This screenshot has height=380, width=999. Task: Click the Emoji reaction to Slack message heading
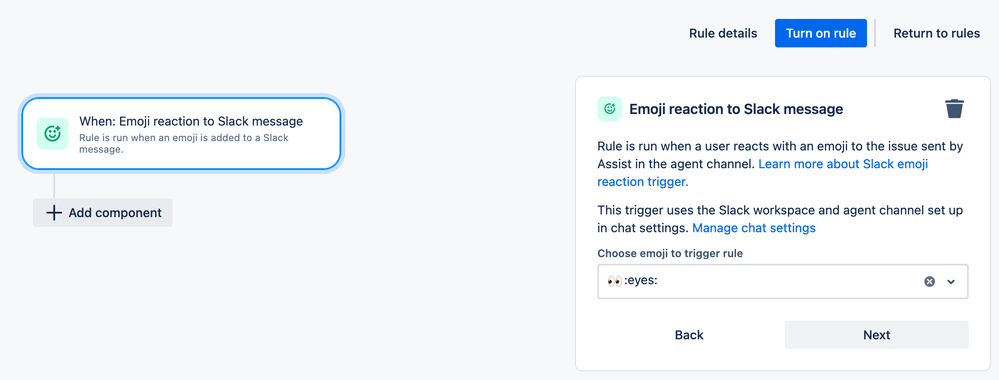pos(736,109)
